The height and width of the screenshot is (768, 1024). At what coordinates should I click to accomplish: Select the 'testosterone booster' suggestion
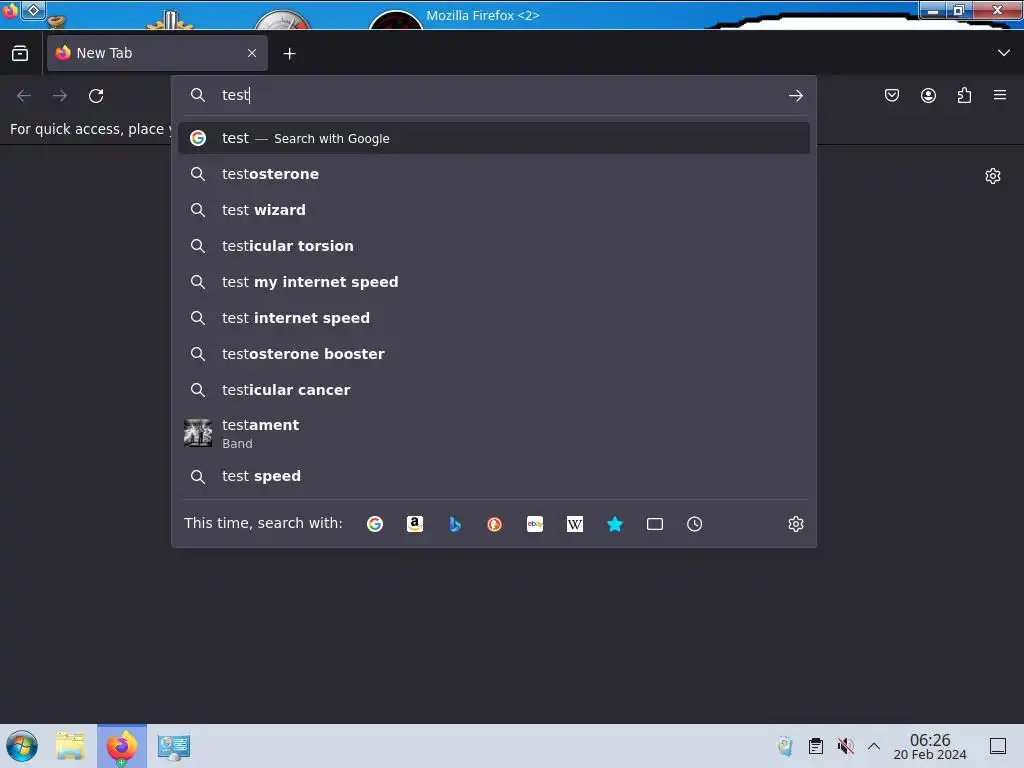coord(494,353)
